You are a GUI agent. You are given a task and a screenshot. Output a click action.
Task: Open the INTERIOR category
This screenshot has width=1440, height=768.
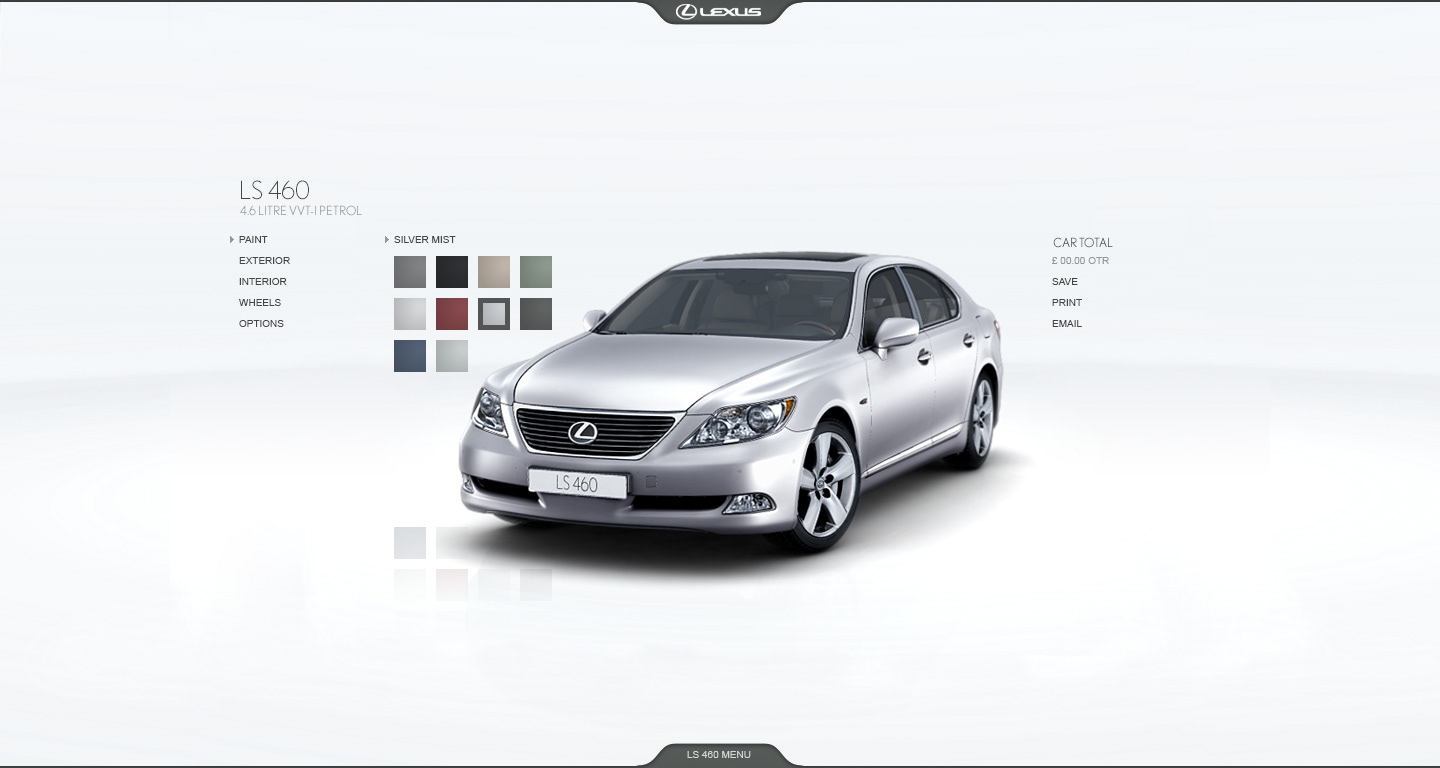pos(262,282)
